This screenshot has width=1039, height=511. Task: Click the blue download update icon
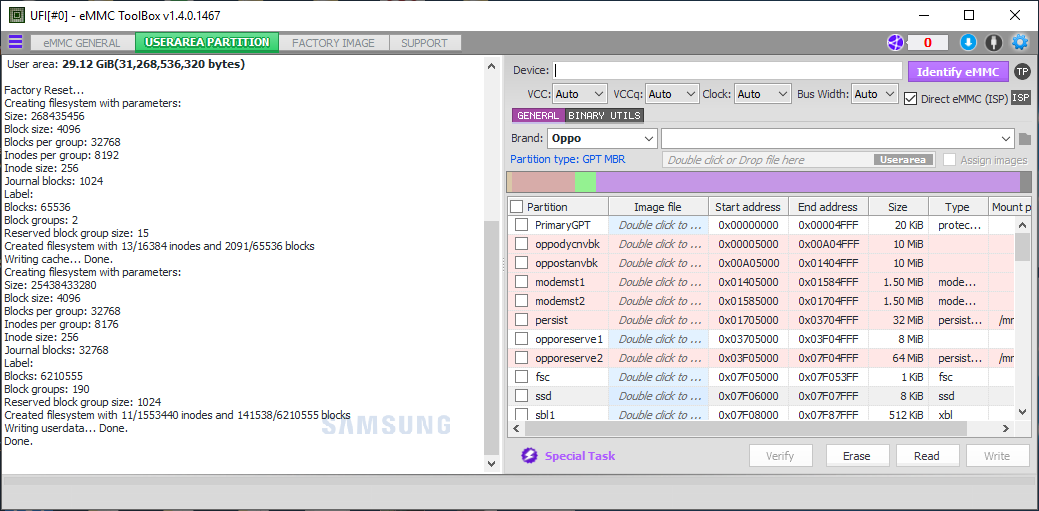click(968, 42)
